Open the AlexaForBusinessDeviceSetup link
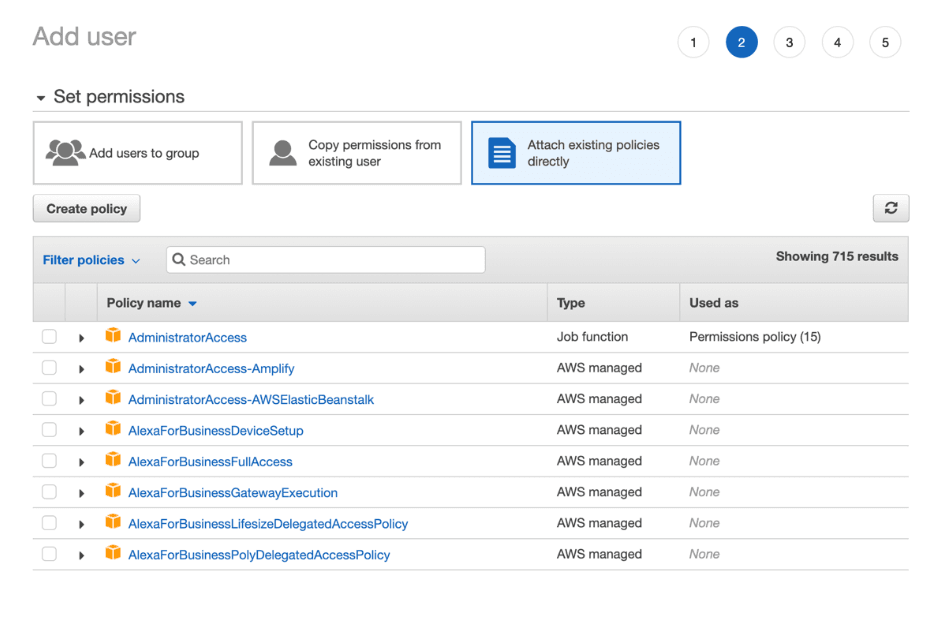The width and height of the screenshot is (947, 622). coord(216,431)
